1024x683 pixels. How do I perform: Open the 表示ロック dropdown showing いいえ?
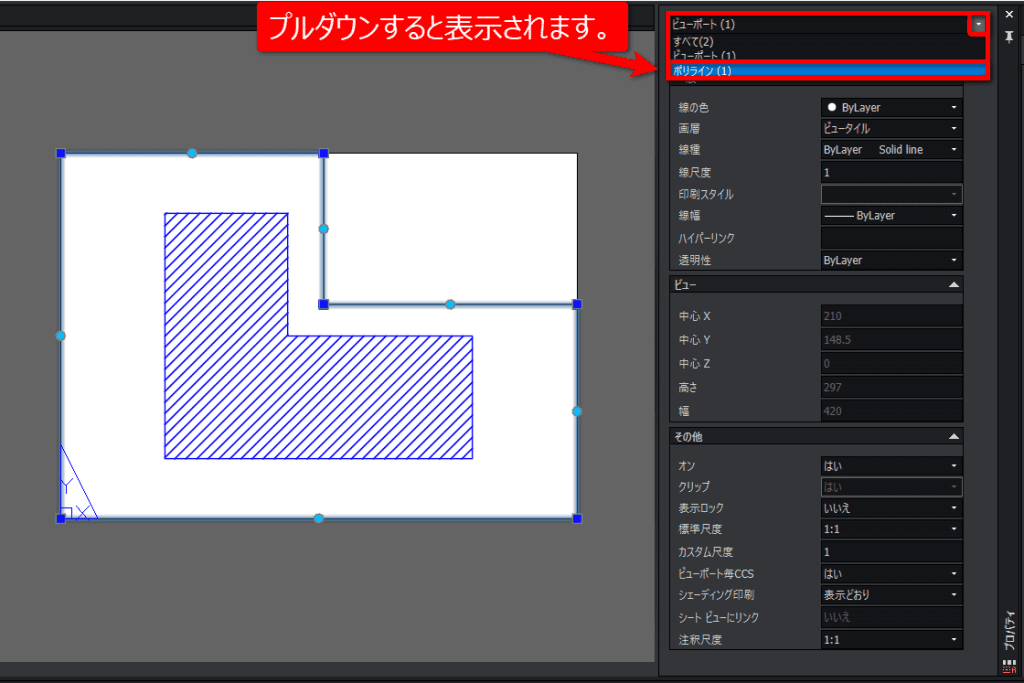pyautogui.click(x=891, y=508)
